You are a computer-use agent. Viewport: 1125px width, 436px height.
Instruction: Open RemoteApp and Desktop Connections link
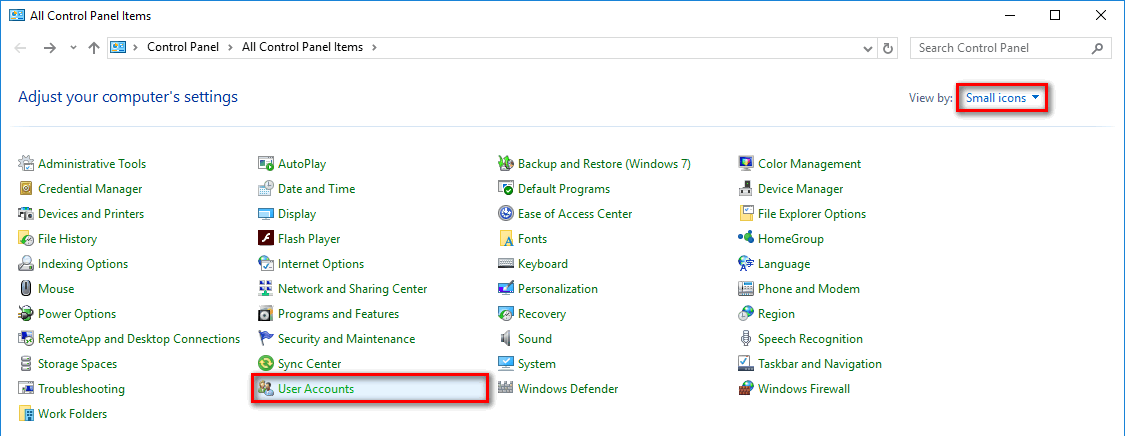tap(139, 338)
